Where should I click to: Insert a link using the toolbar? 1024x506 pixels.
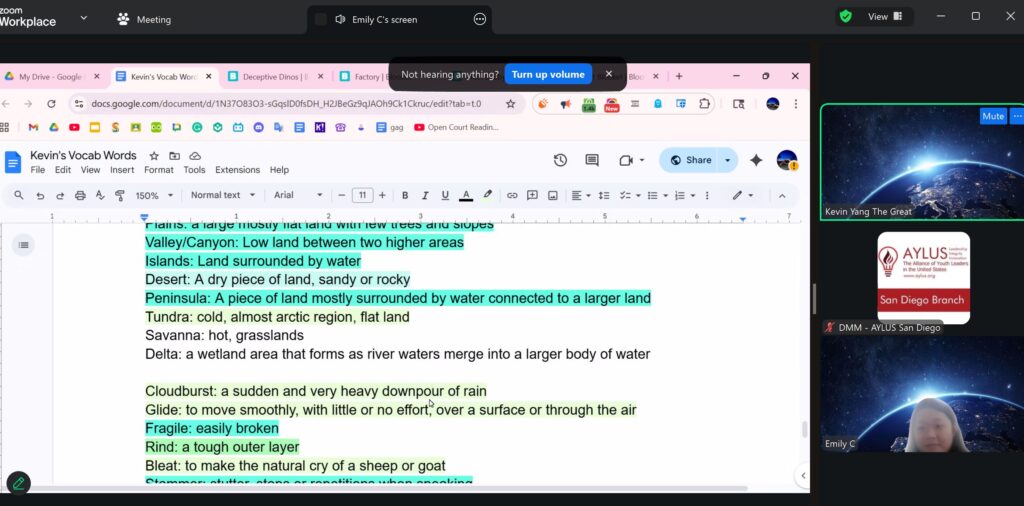[x=512, y=195]
